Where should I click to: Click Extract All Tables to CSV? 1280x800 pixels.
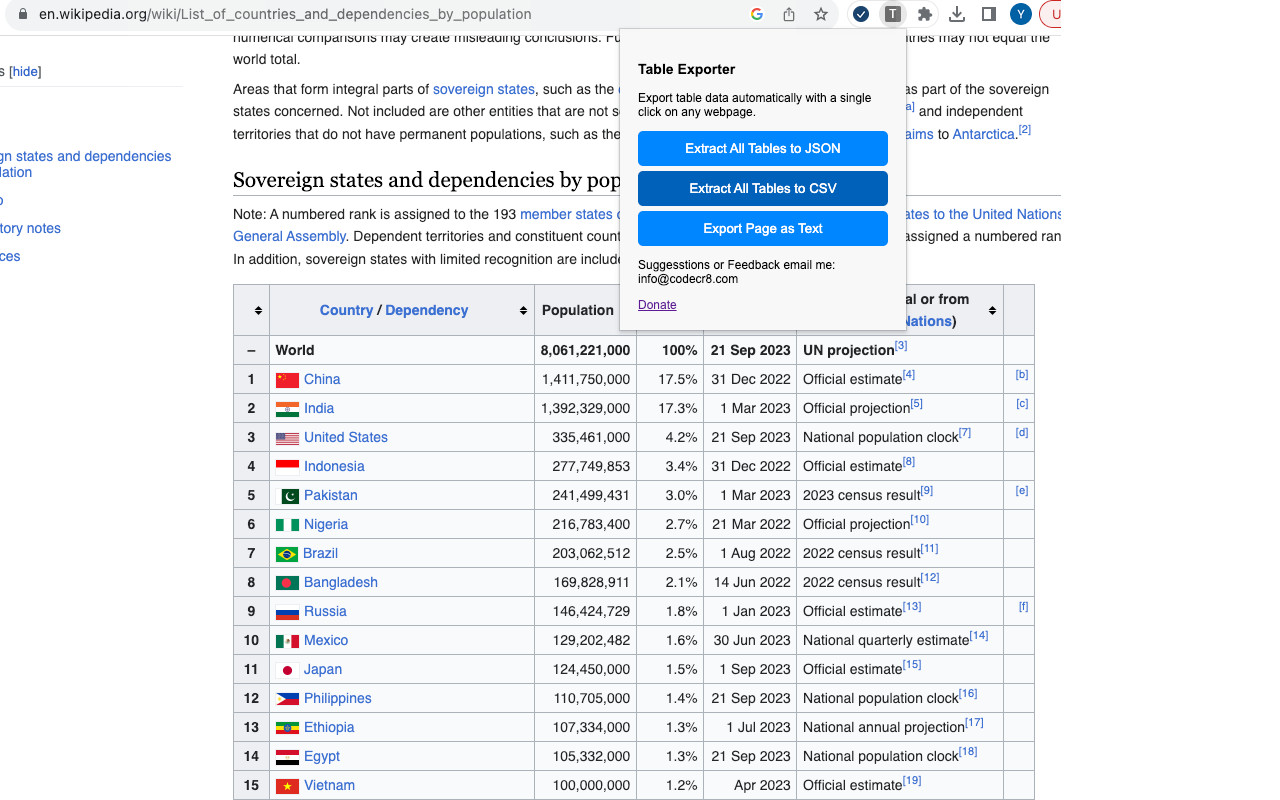pos(763,188)
